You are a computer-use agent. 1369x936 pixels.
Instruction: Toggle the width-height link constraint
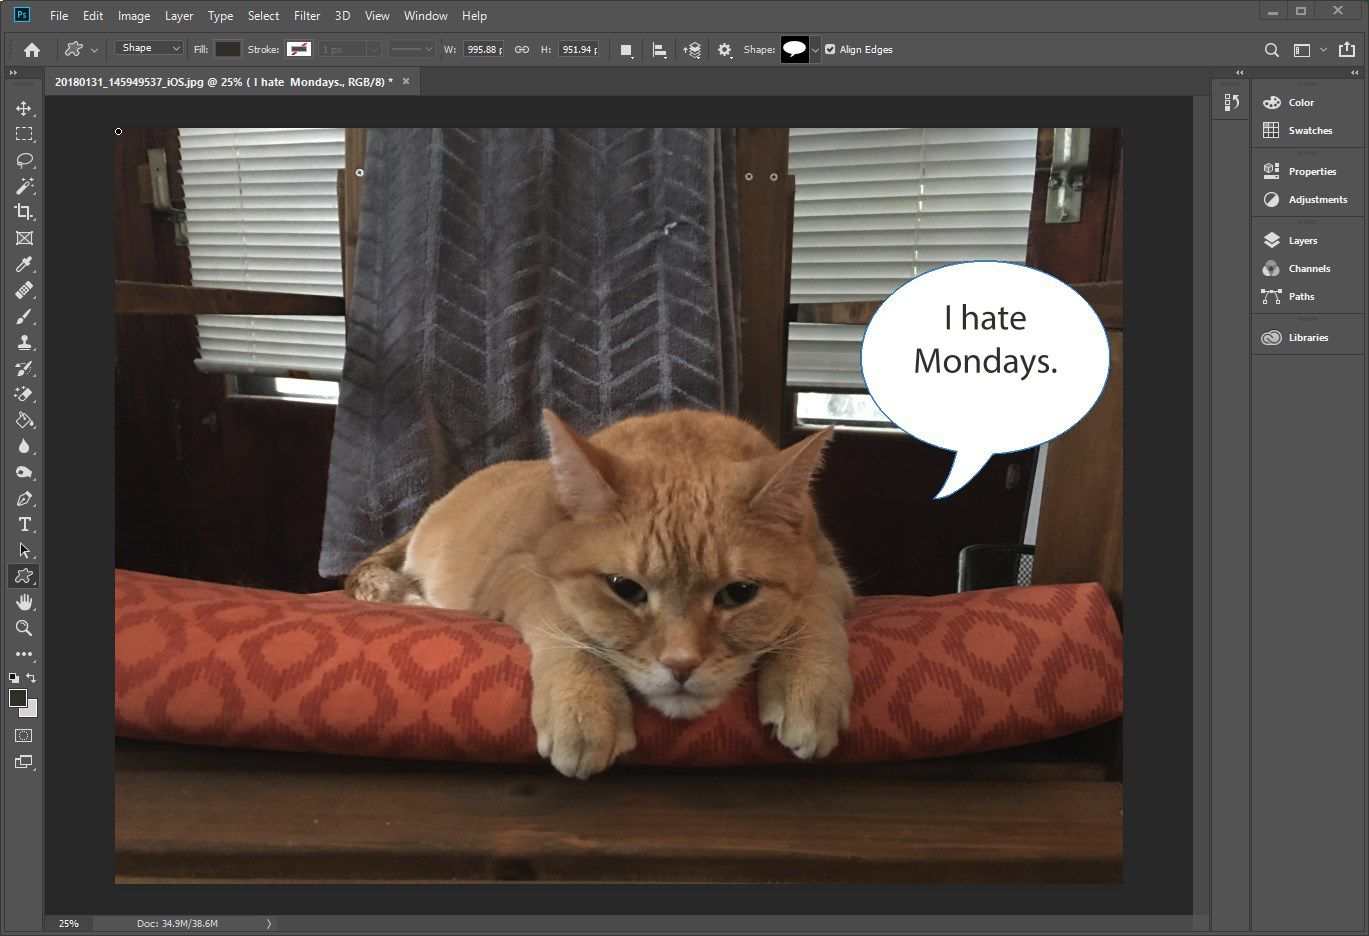point(522,49)
